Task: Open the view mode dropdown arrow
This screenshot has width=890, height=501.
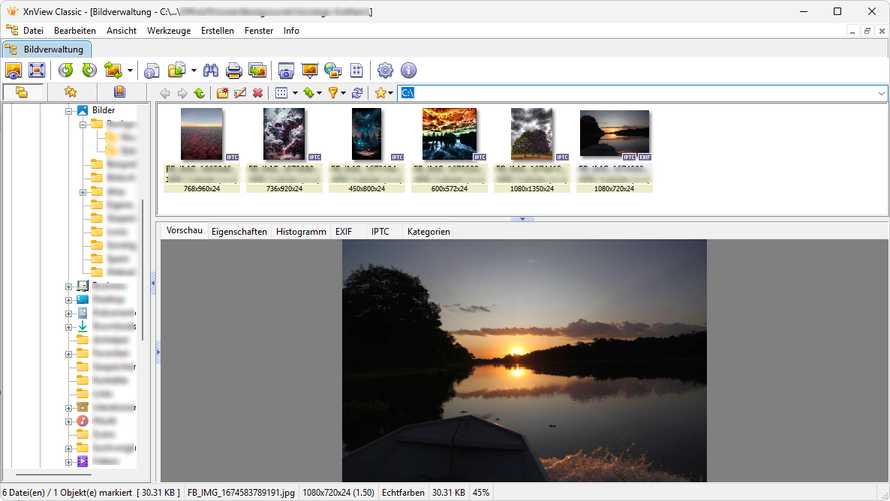Action: pyautogui.click(x=295, y=93)
